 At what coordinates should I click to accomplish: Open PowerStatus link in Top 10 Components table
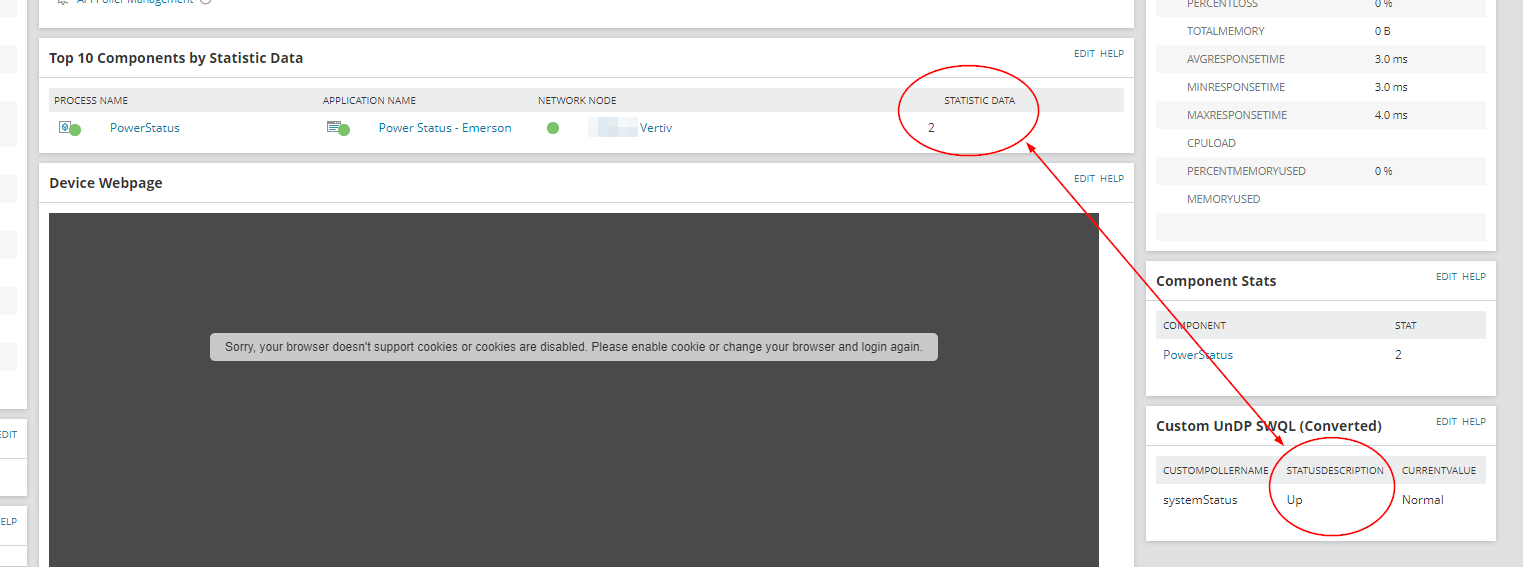[x=145, y=128]
